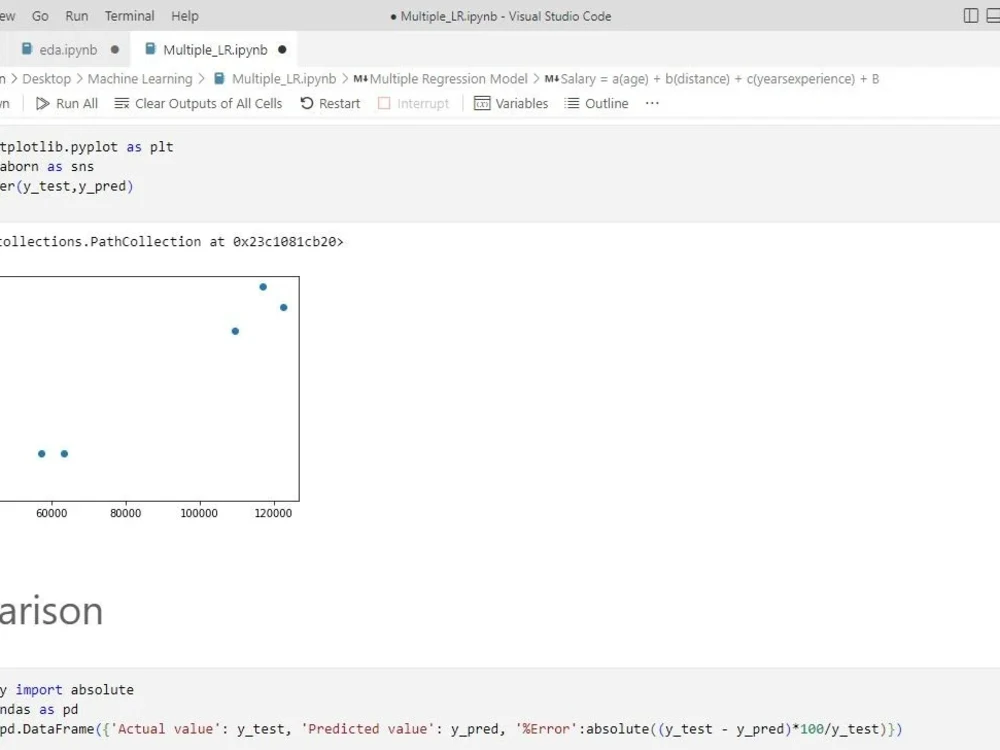Click the Multiple_LR.ipynb tab file icon
1000x750 pixels.
(151, 49)
